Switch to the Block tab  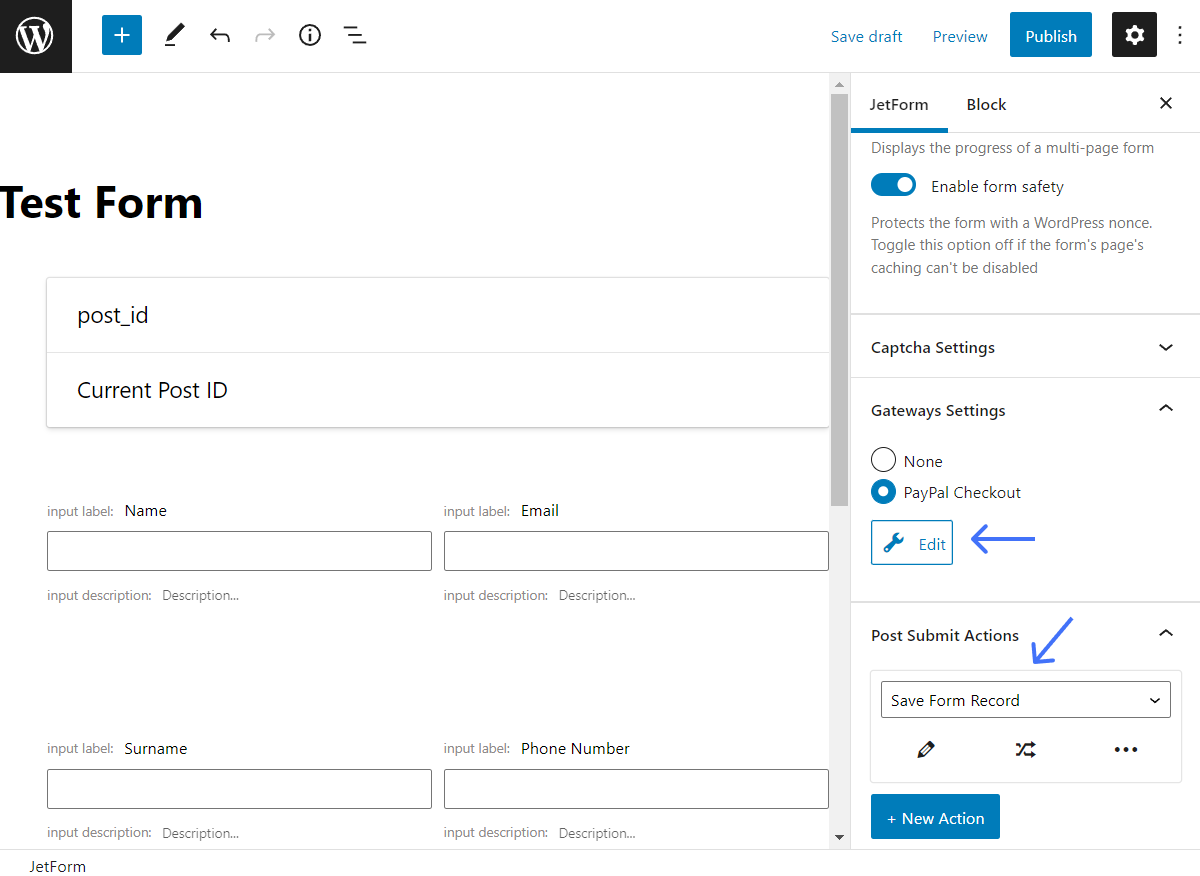[986, 104]
